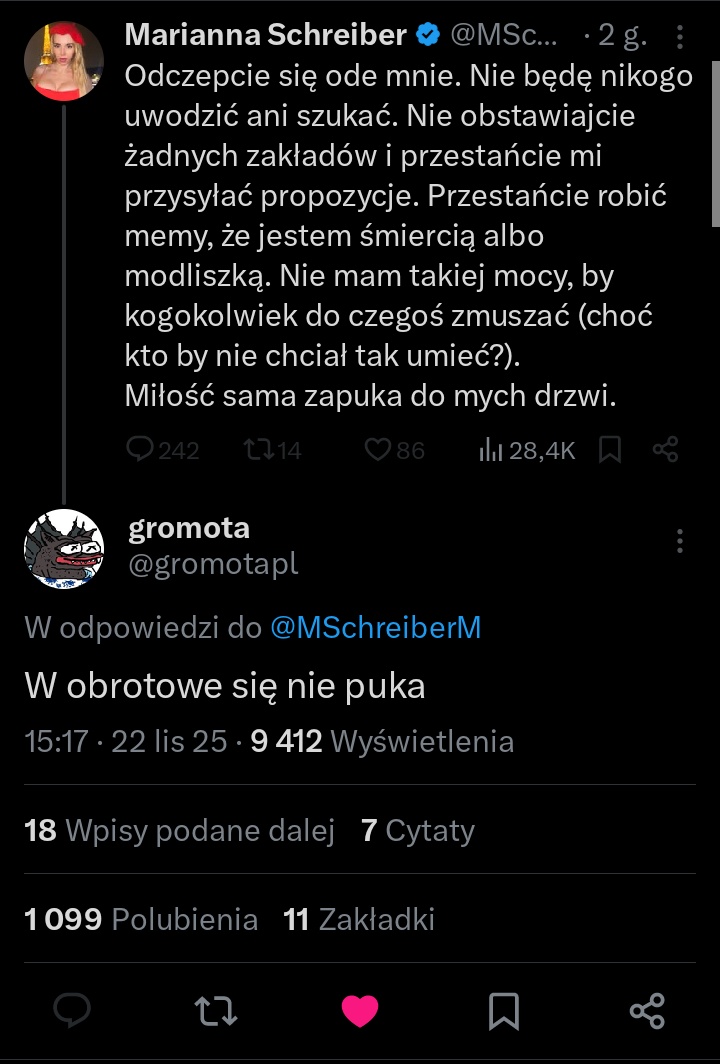The height and width of the screenshot is (1064, 720).
Task: Open more options for Marianna Schreiber's post
Action: pyautogui.click(x=680, y=38)
